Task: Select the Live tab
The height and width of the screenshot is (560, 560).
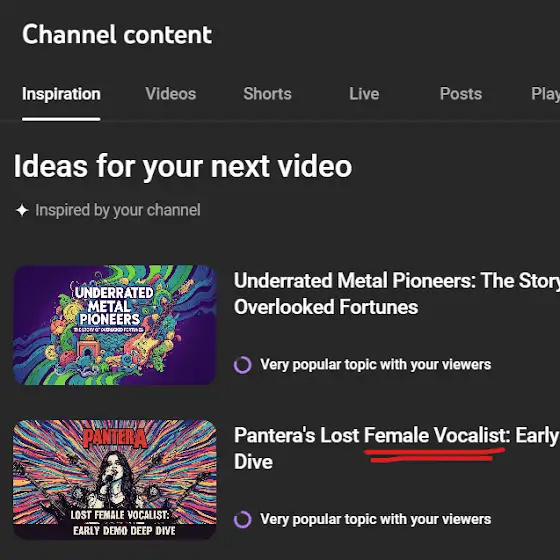Action: tap(364, 94)
